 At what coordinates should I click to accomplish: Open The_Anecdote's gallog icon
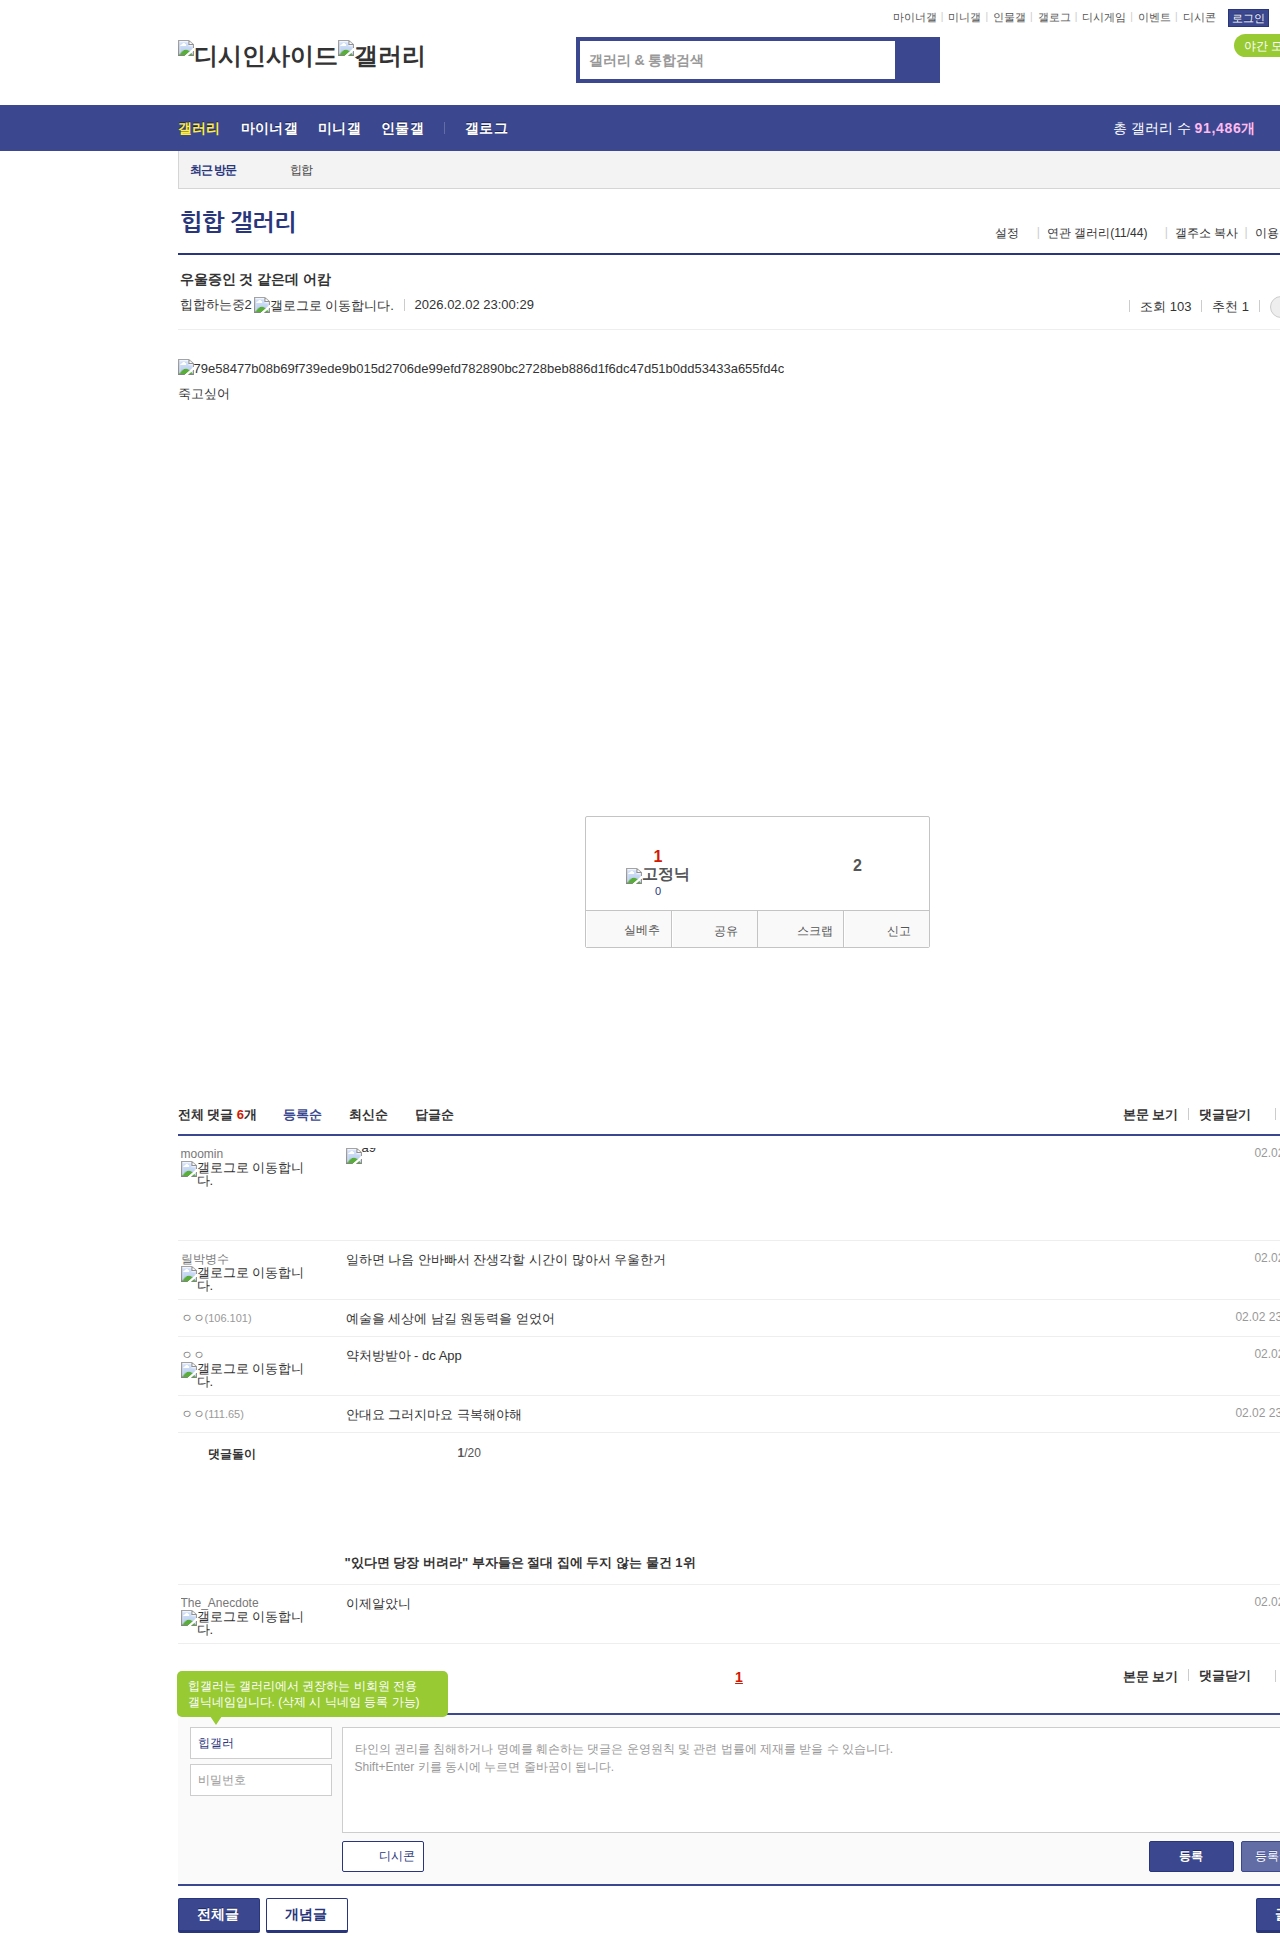[242, 1623]
